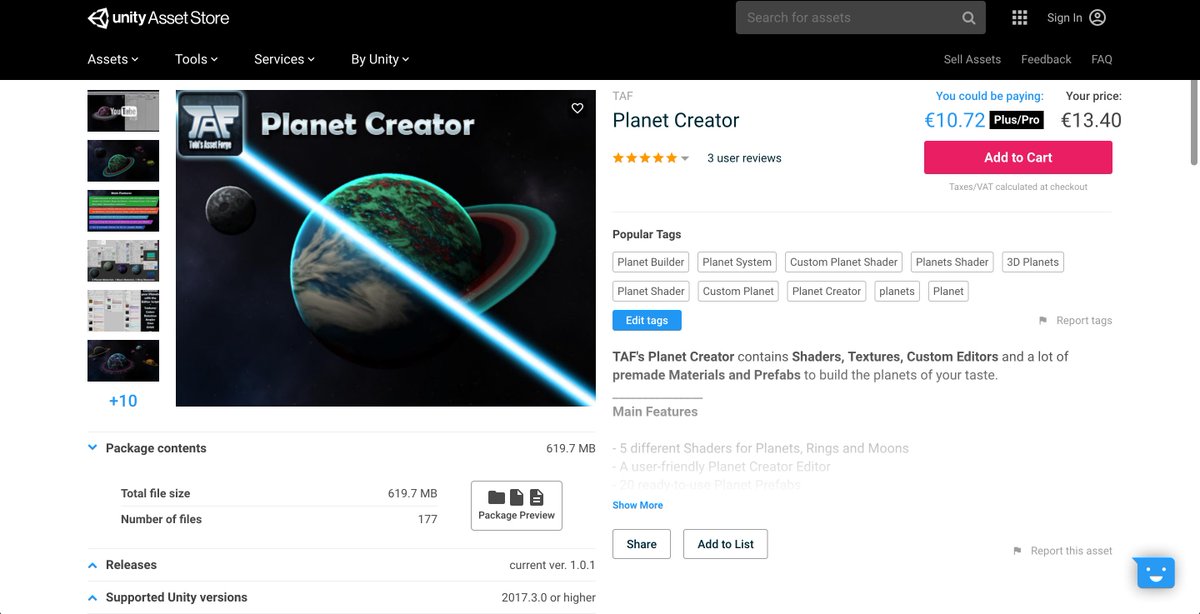Select the Custom Planet tag
The height and width of the screenshot is (614, 1200).
pyautogui.click(x=738, y=291)
